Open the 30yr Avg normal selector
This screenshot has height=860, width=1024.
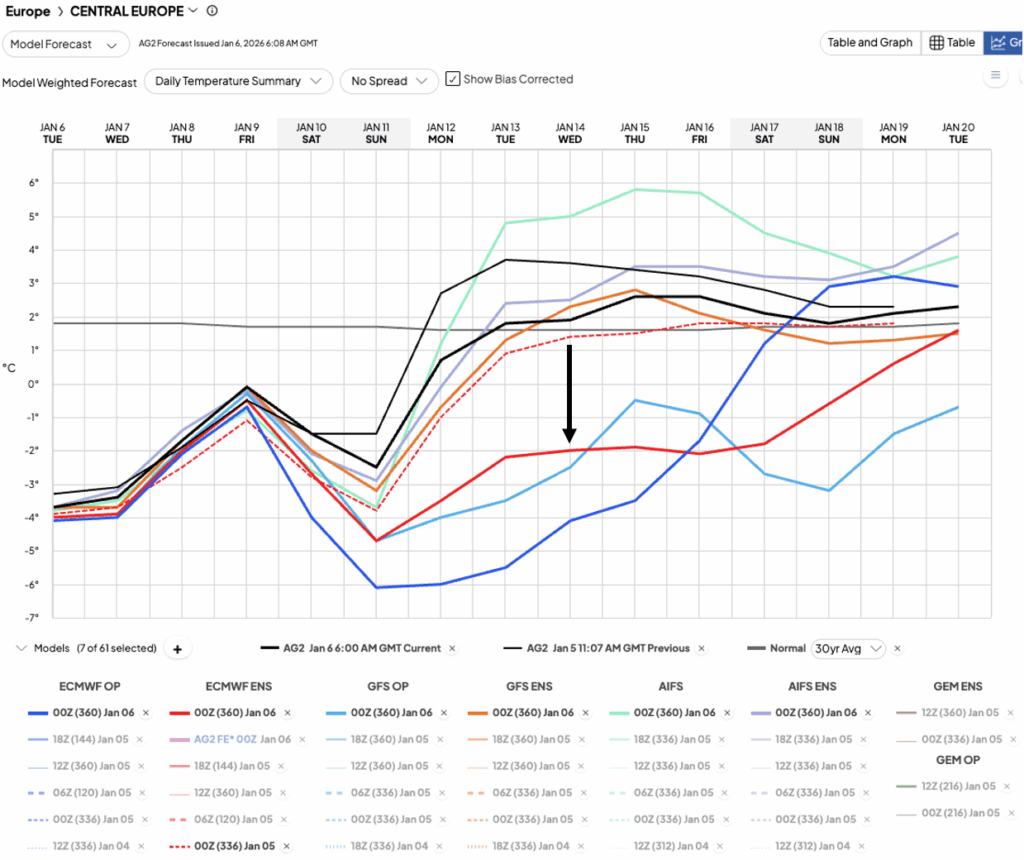(848, 649)
